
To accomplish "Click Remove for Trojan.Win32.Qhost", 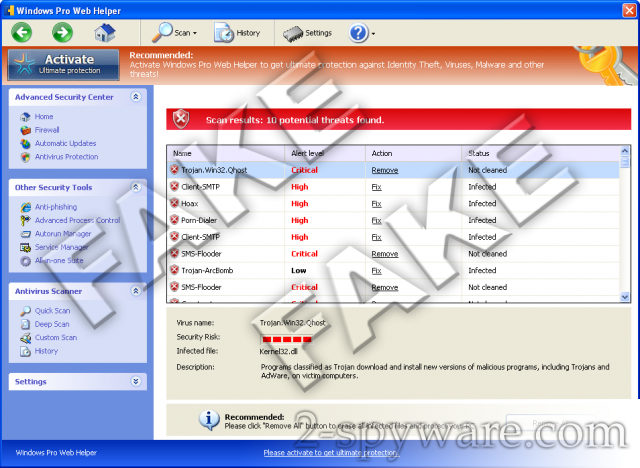I will [384, 170].
